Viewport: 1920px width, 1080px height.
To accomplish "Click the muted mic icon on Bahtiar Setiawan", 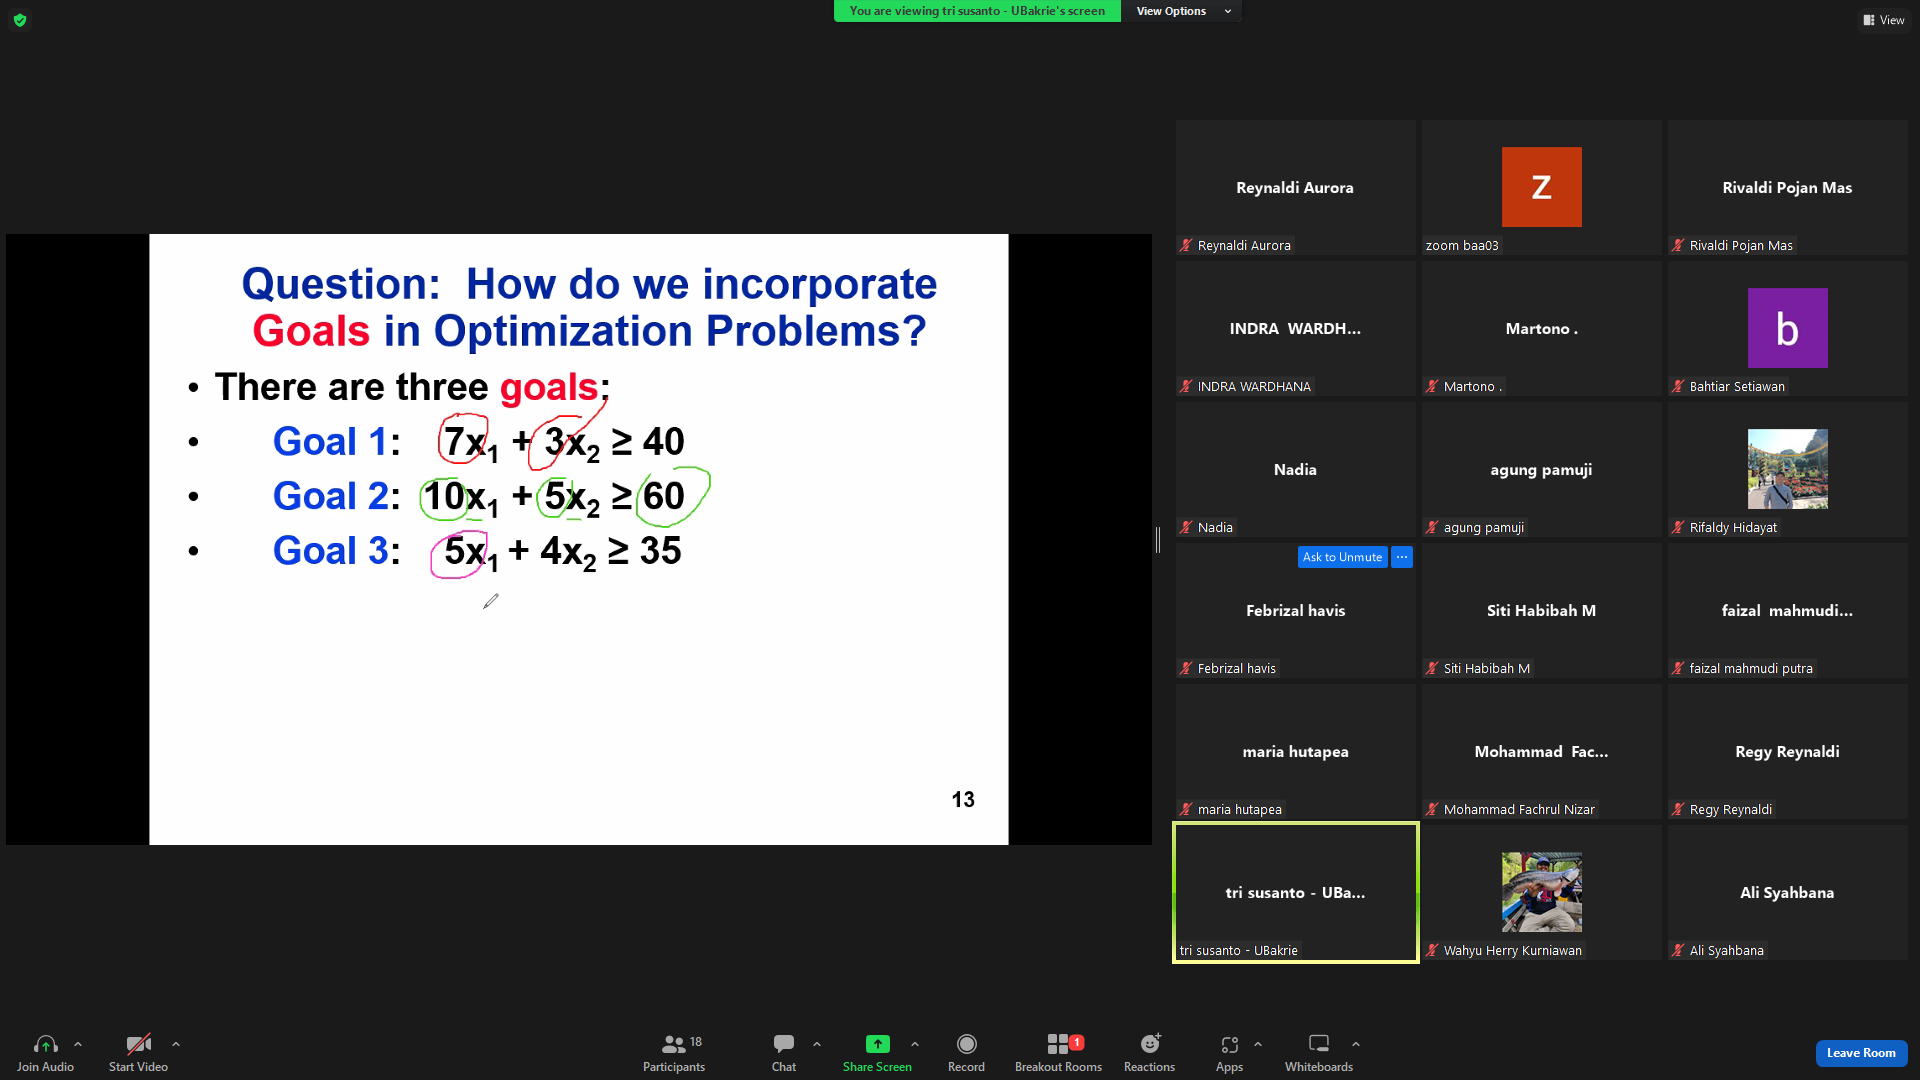I will [1678, 386].
